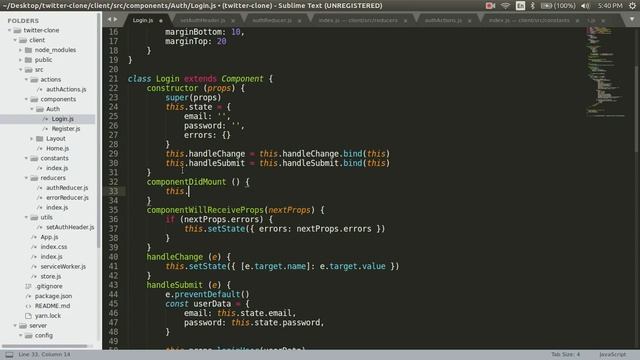Close the authReducer.js tab
640x360 pixels.
300,20
